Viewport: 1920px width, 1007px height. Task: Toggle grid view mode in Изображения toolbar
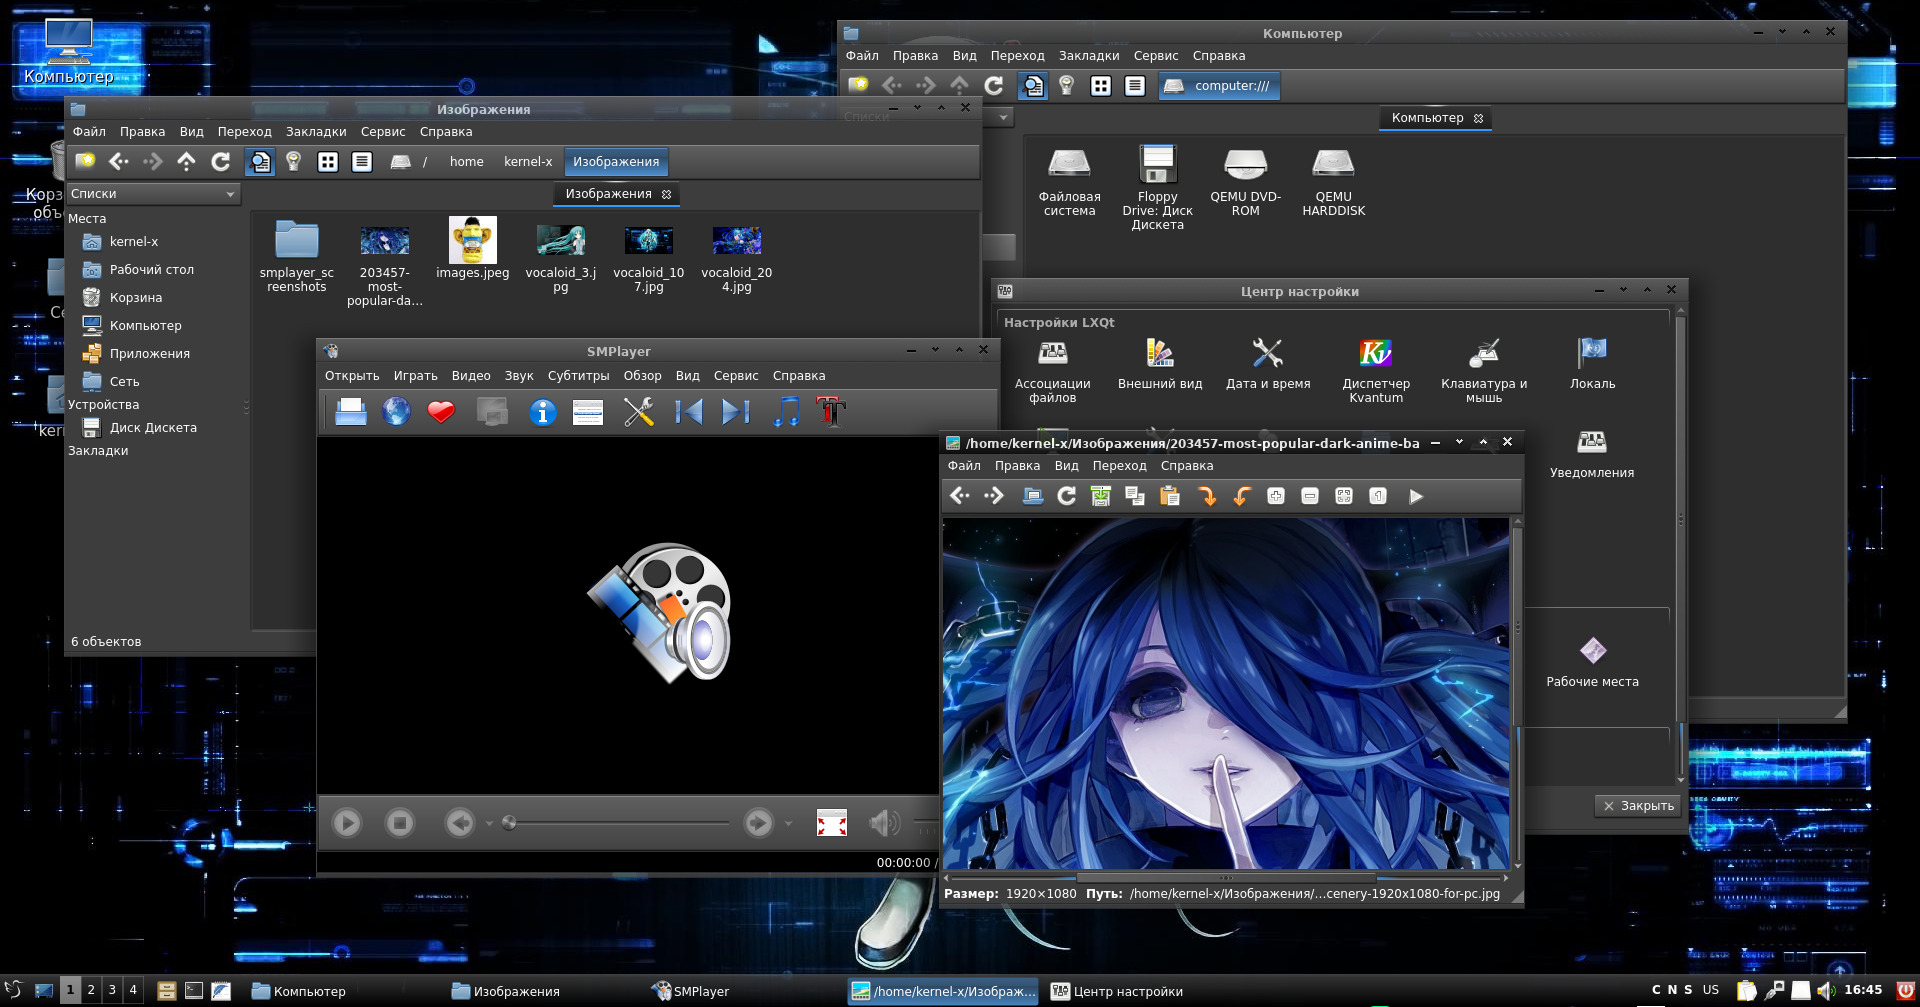328,162
